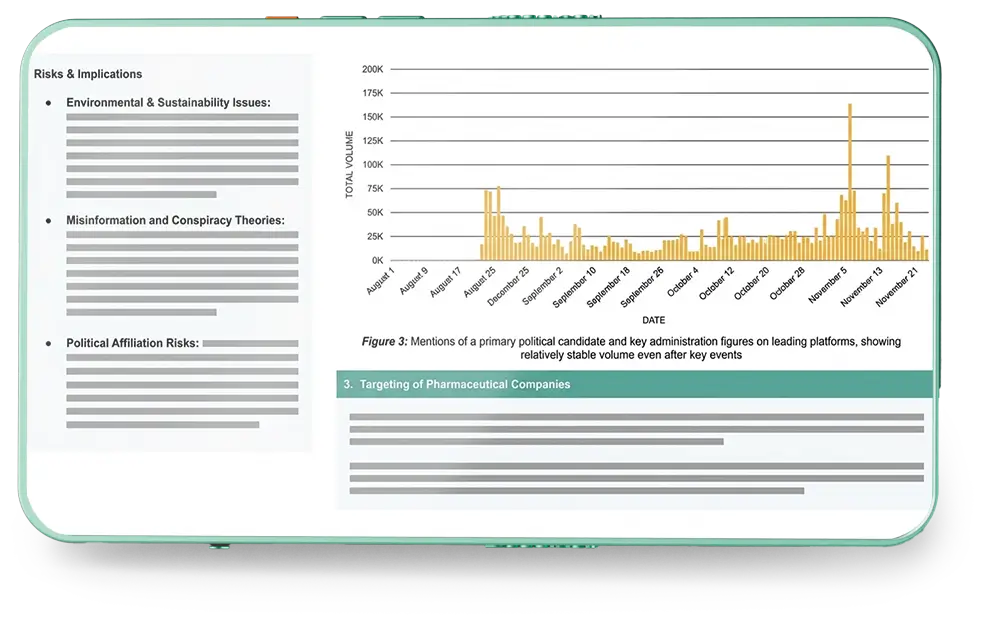Click the 'DATE' x-axis title
The height and width of the screenshot is (618, 987).
(653, 320)
